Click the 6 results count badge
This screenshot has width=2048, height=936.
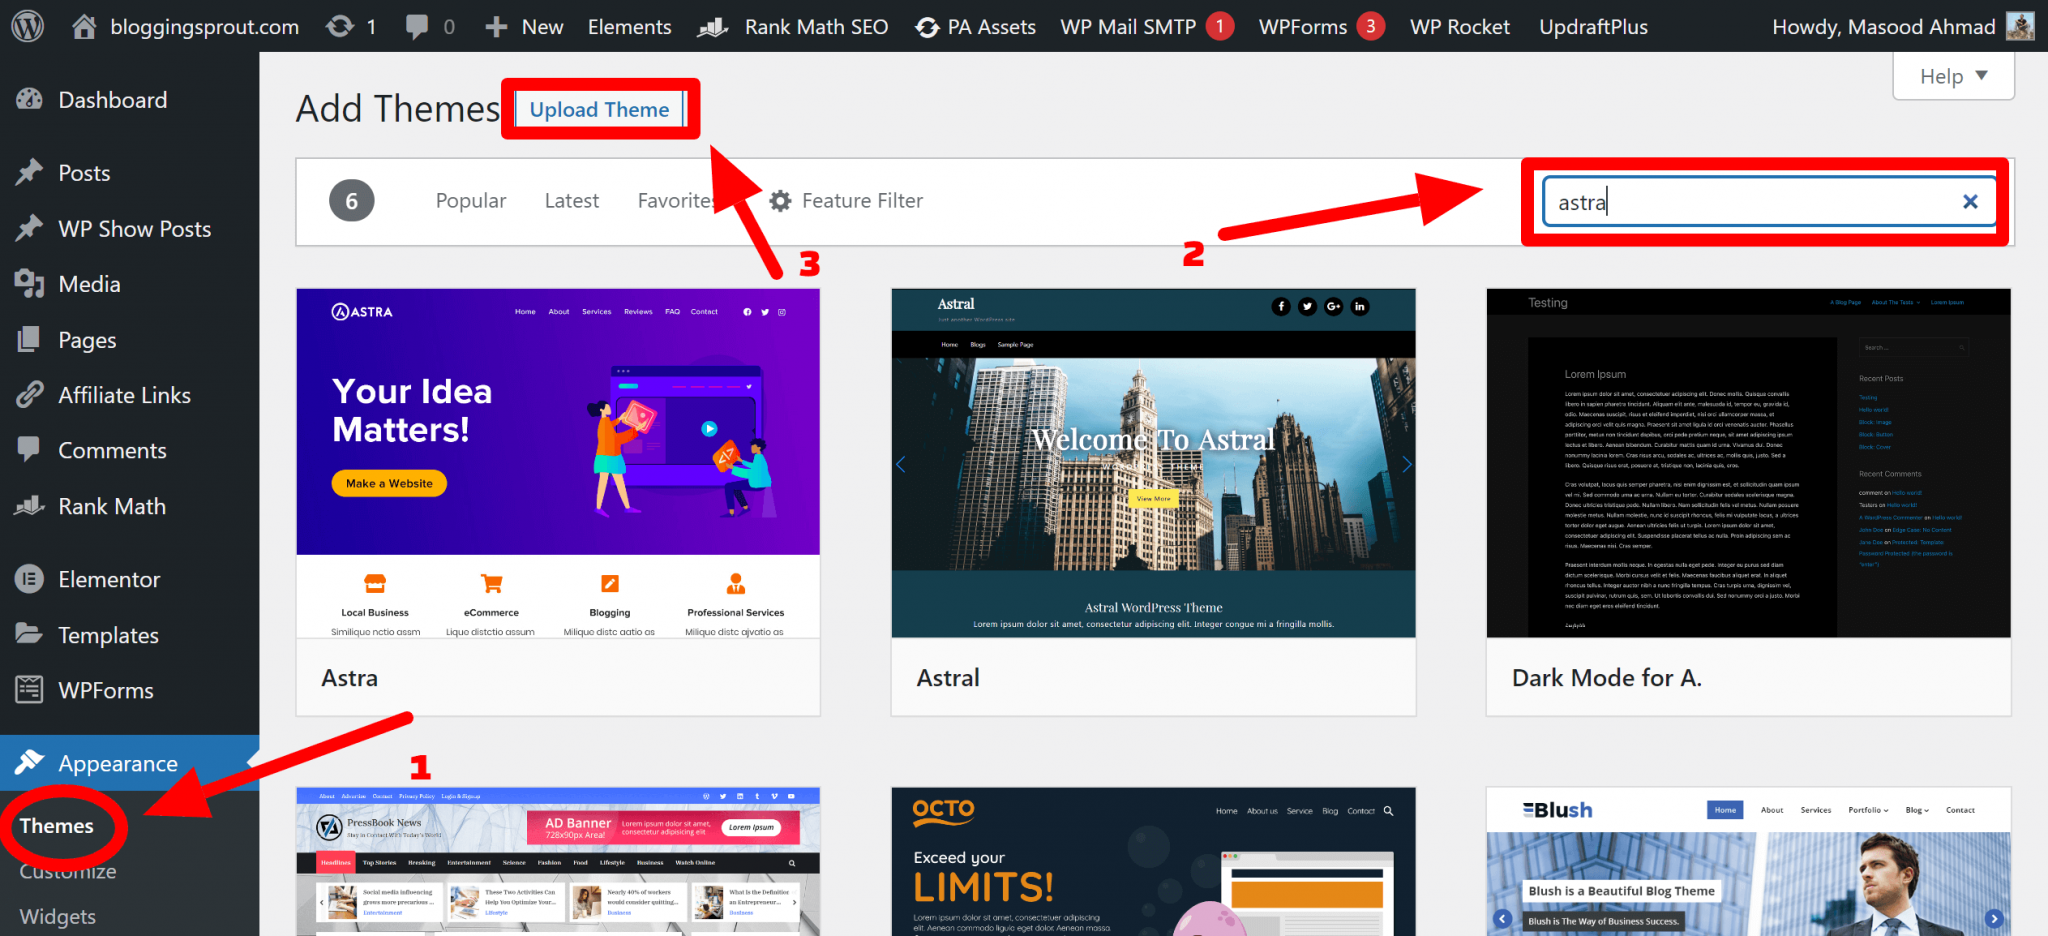point(352,201)
